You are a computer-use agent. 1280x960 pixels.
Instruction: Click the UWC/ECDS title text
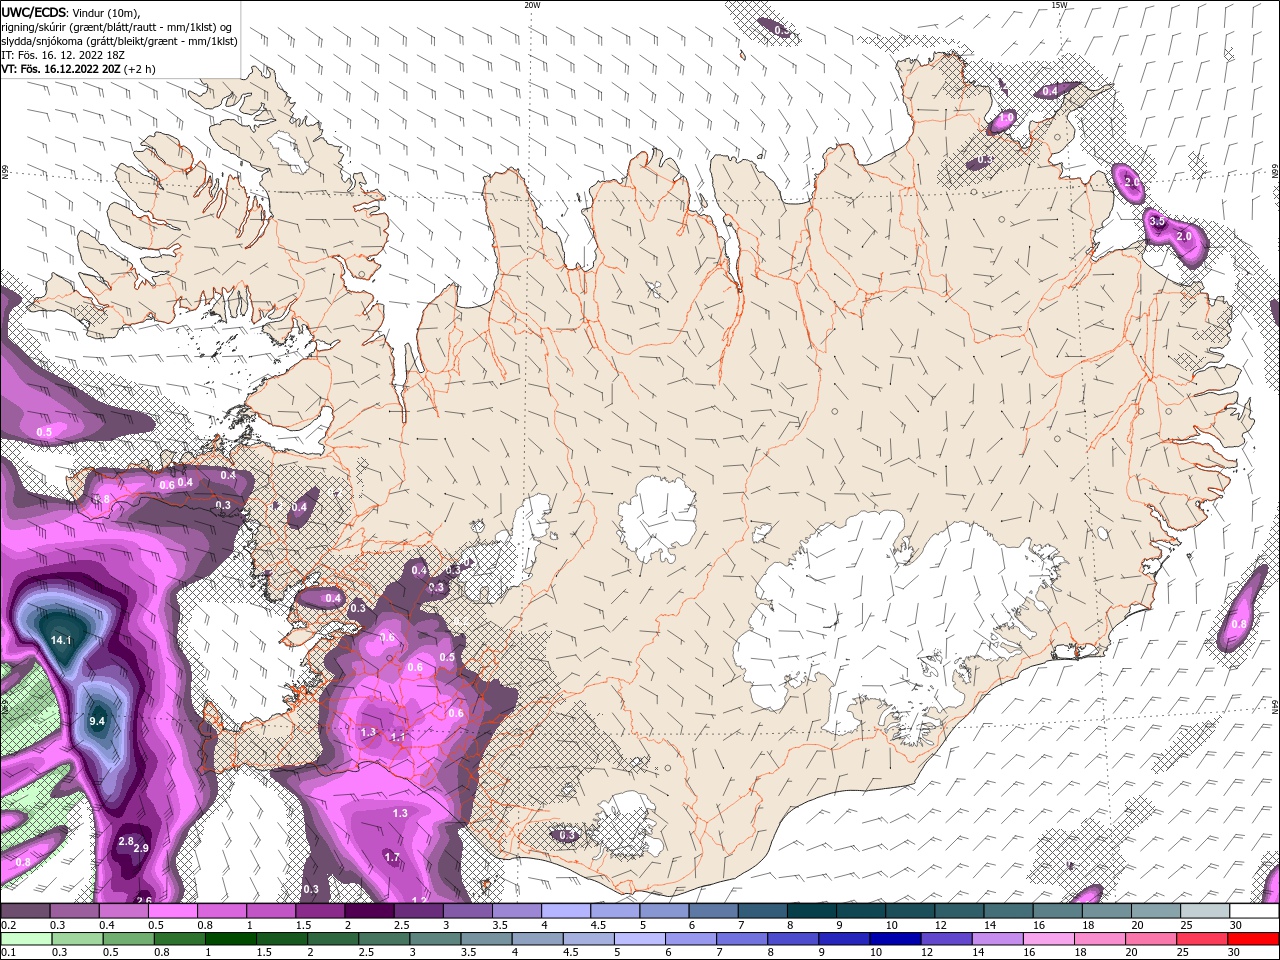[x=34, y=12]
